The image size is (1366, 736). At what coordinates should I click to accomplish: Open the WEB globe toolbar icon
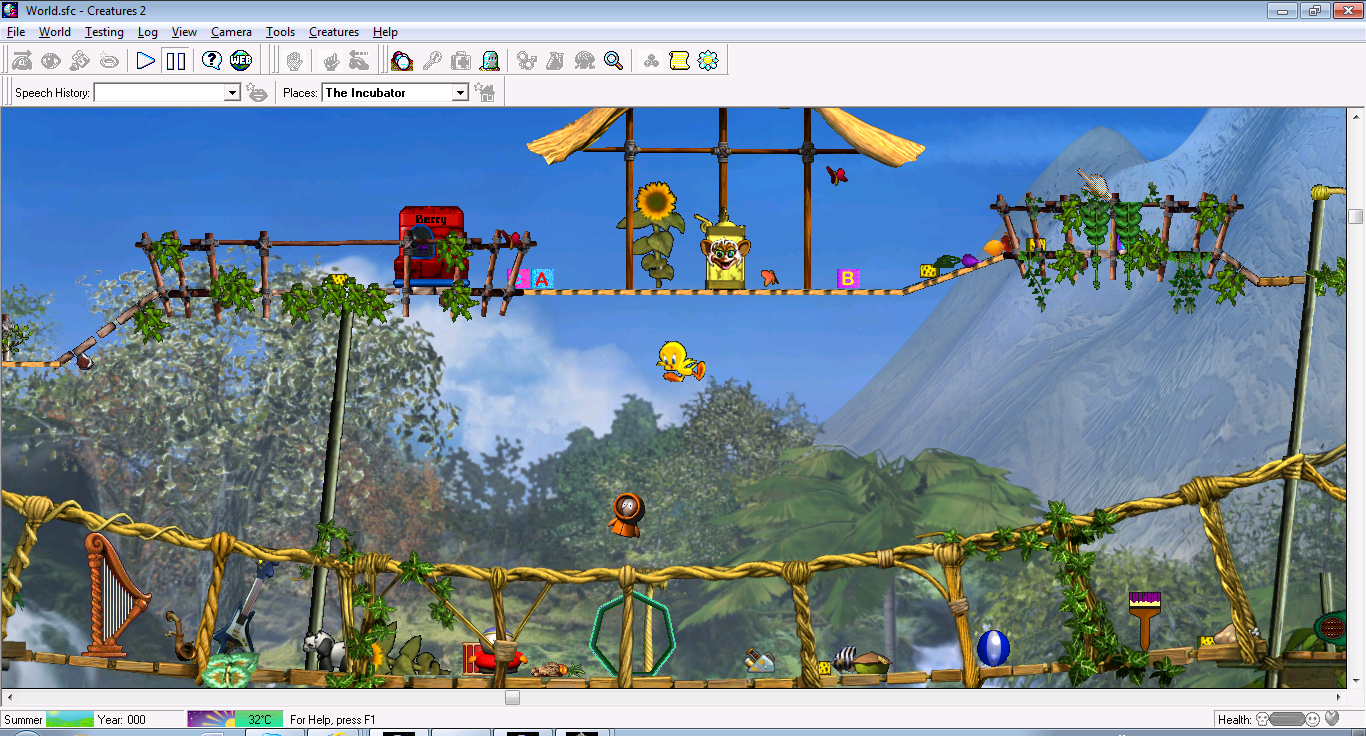241,61
